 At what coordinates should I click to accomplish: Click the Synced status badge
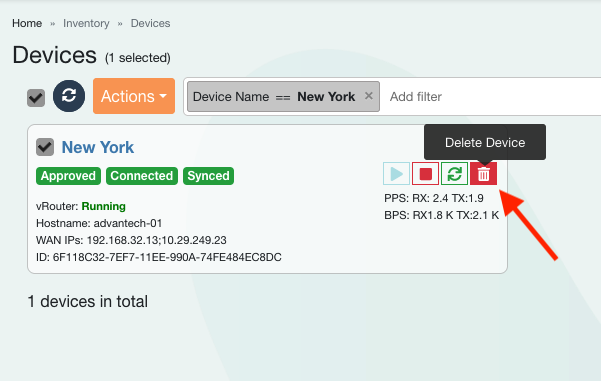[209, 176]
